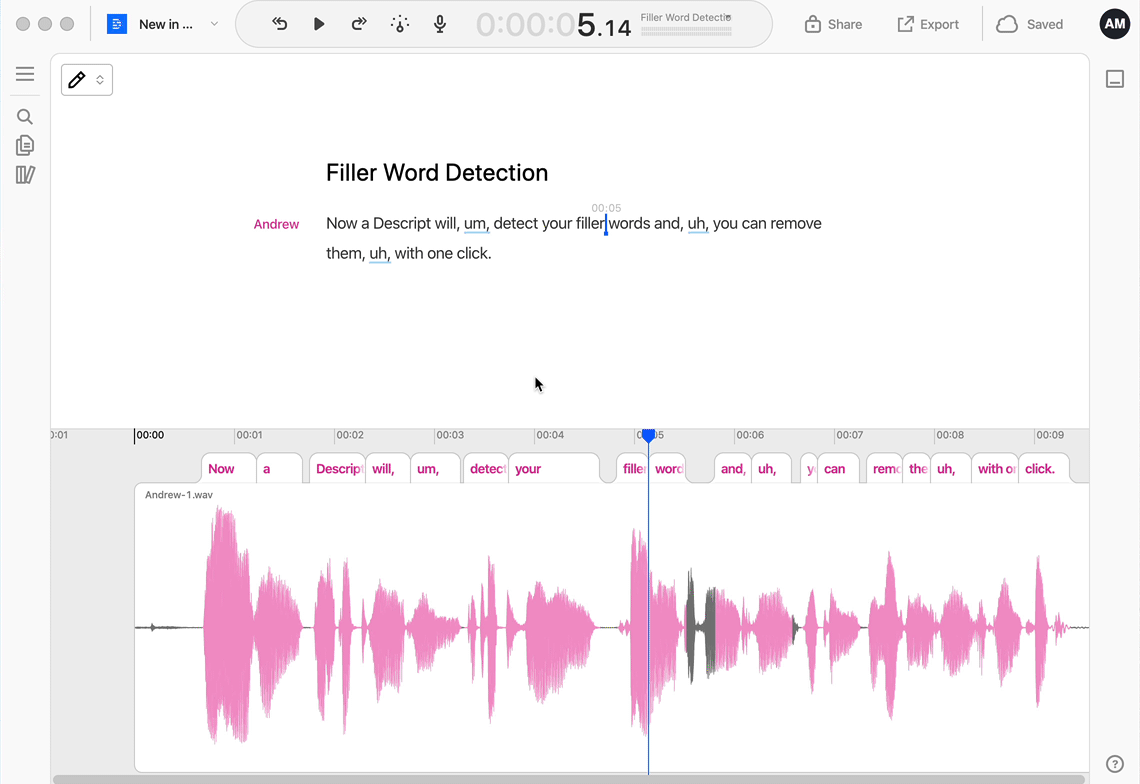The image size is (1140, 784).
Task: Start recording with the microphone icon
Action: 439,23
